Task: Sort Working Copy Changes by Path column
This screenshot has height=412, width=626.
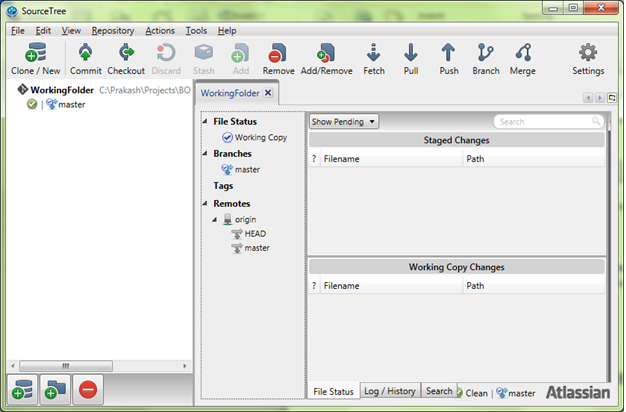Action: (534, 286)
